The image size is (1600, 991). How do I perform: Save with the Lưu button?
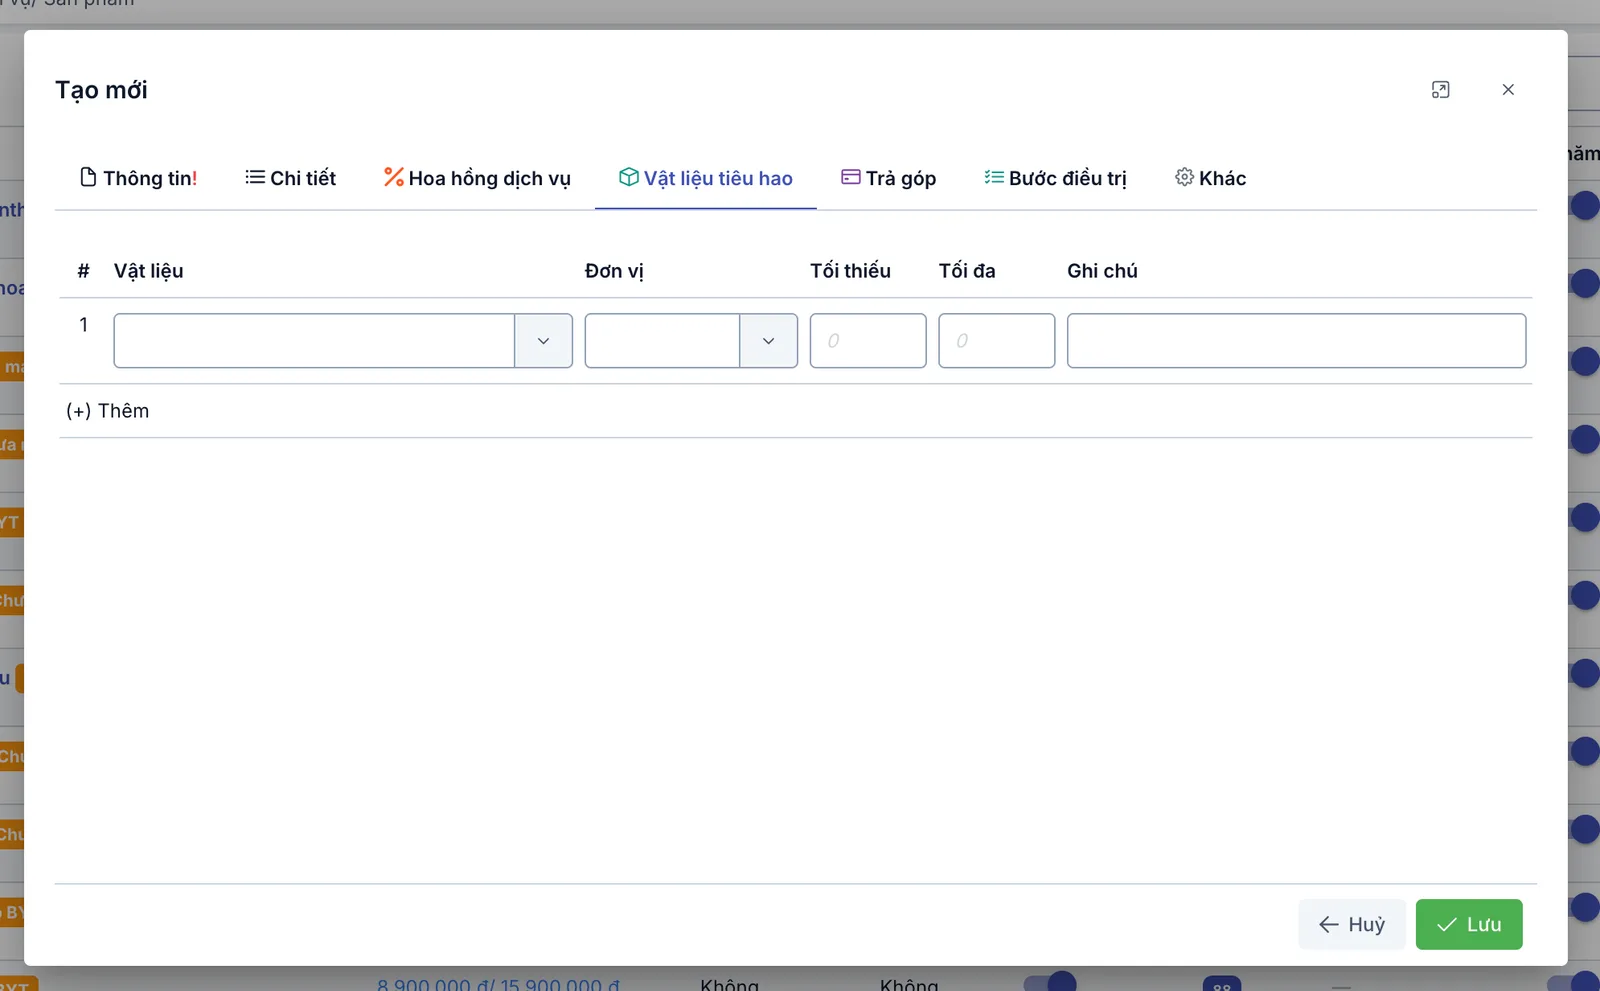pyautogui.click(x=1469, y=924)
